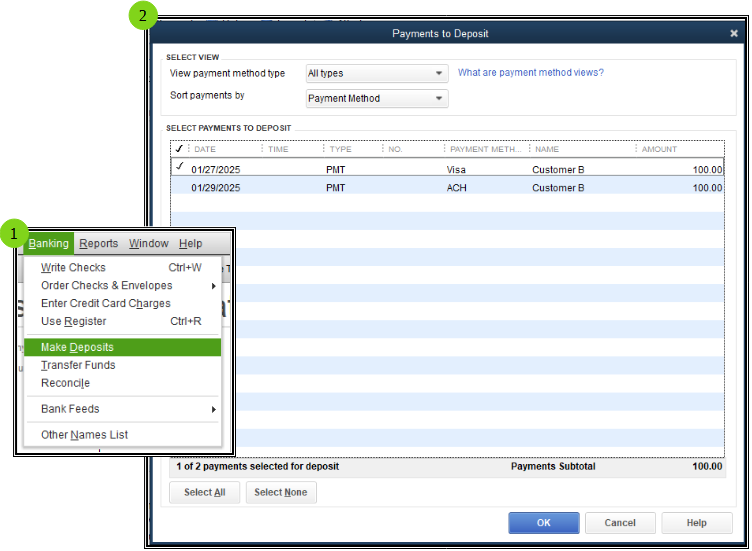Screen dimensions: 752x551
Task: Click the Select None button
Action: point(281,492)
